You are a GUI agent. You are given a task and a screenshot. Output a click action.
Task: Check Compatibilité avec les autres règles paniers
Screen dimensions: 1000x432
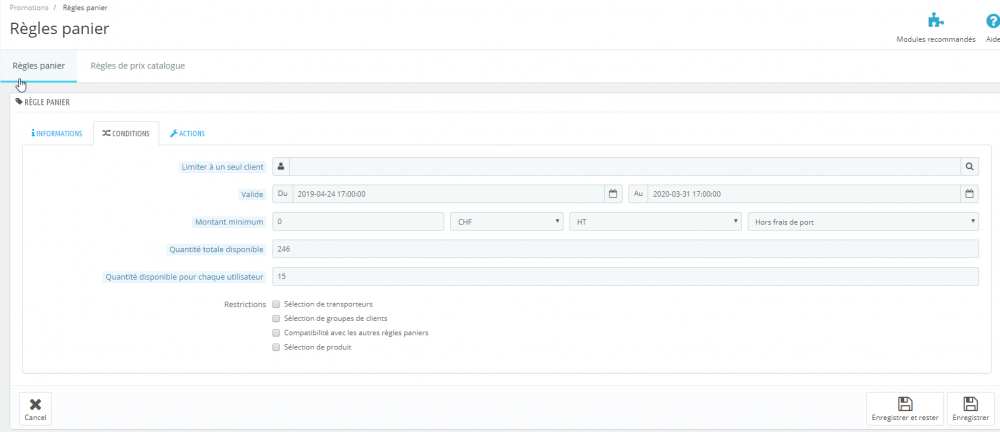click(x=276, y=333)
